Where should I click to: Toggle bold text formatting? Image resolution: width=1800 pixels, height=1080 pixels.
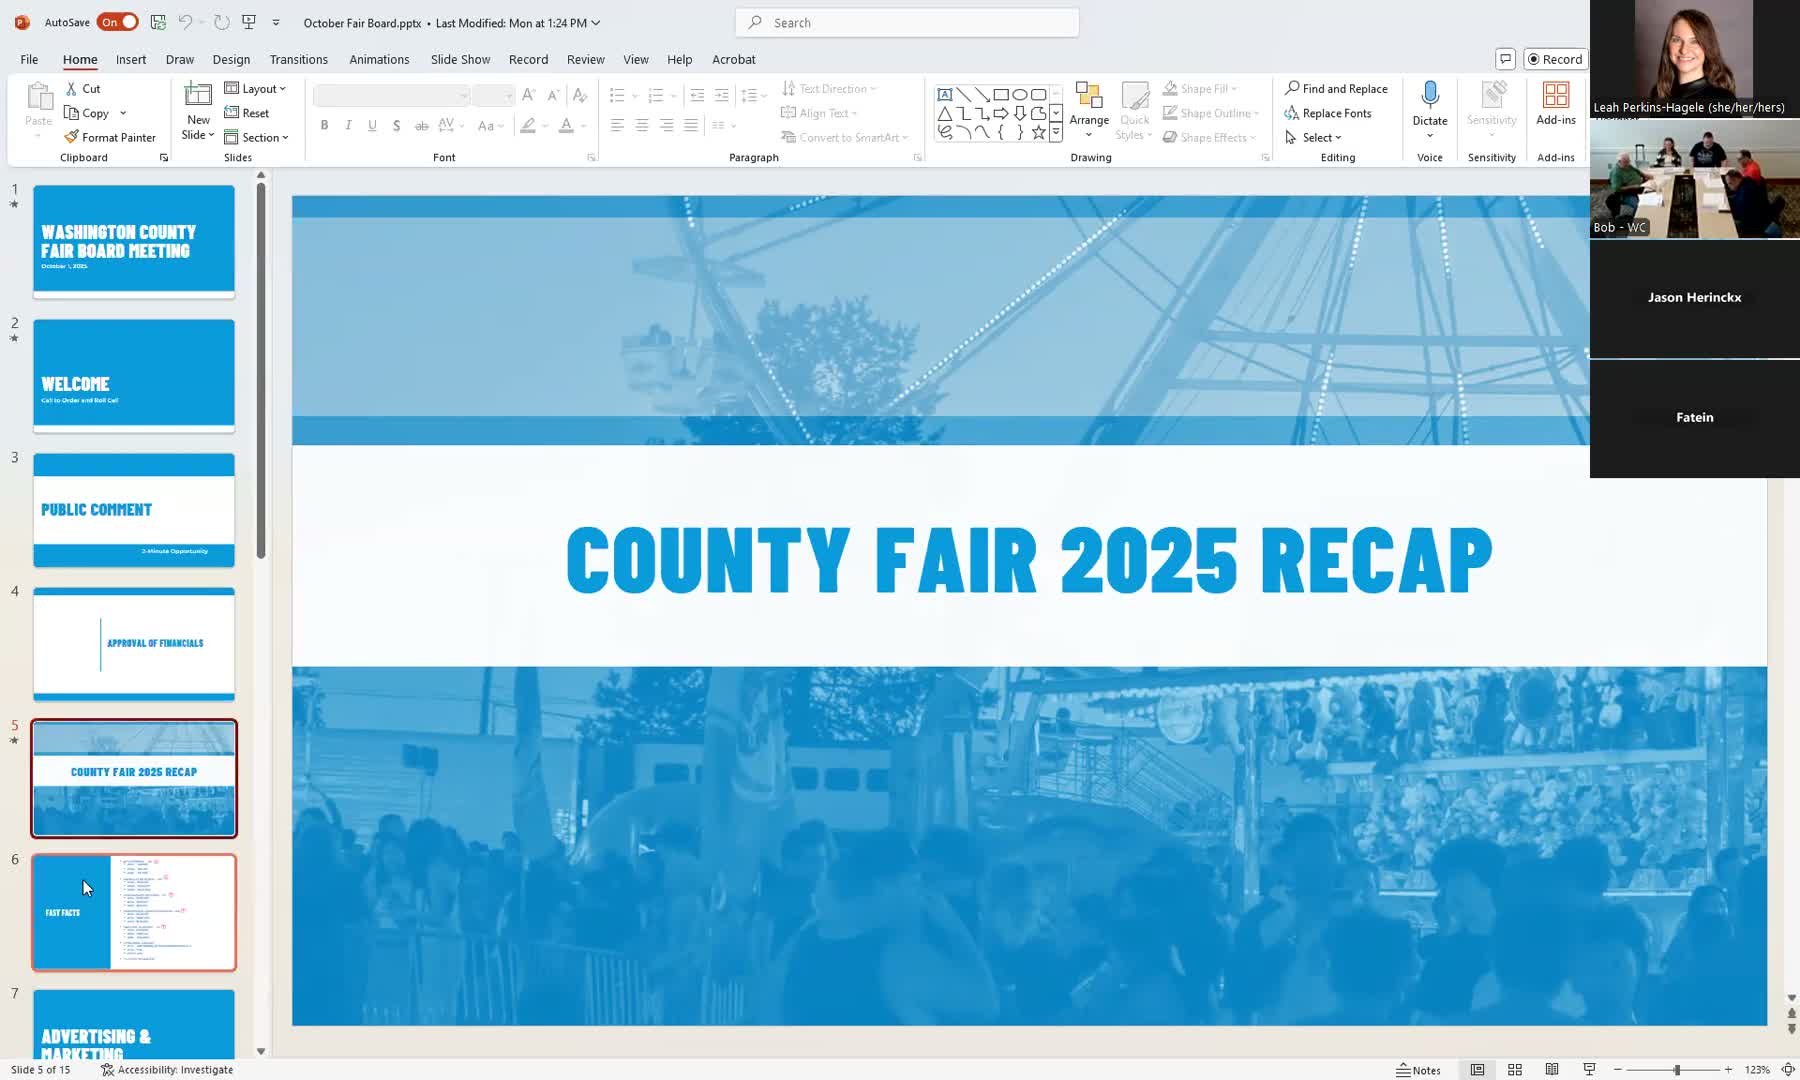(324, 125)
